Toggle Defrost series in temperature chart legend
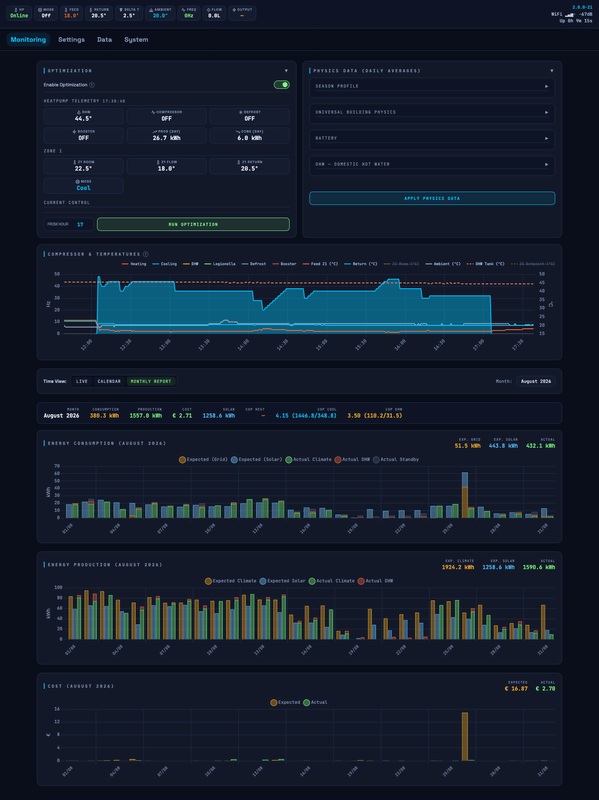Image resolution: width=599 pixels, height=800 pixels. pos(254,264)
